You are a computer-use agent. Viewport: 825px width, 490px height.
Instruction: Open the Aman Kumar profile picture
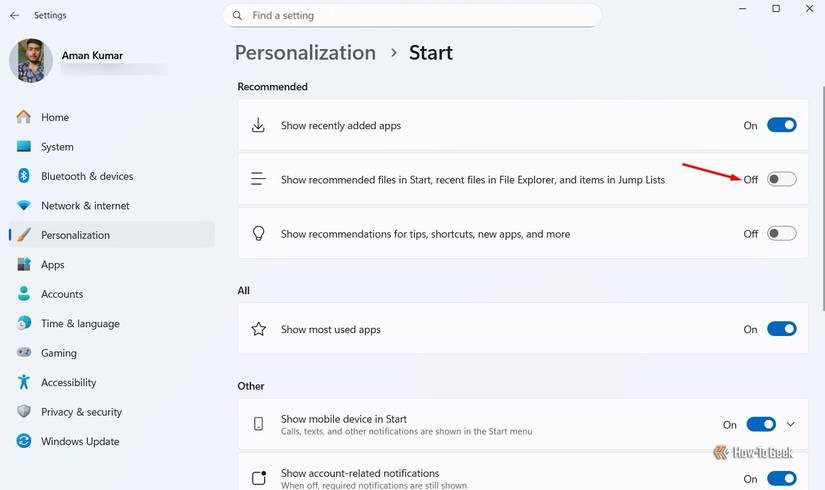pos(31,61)
